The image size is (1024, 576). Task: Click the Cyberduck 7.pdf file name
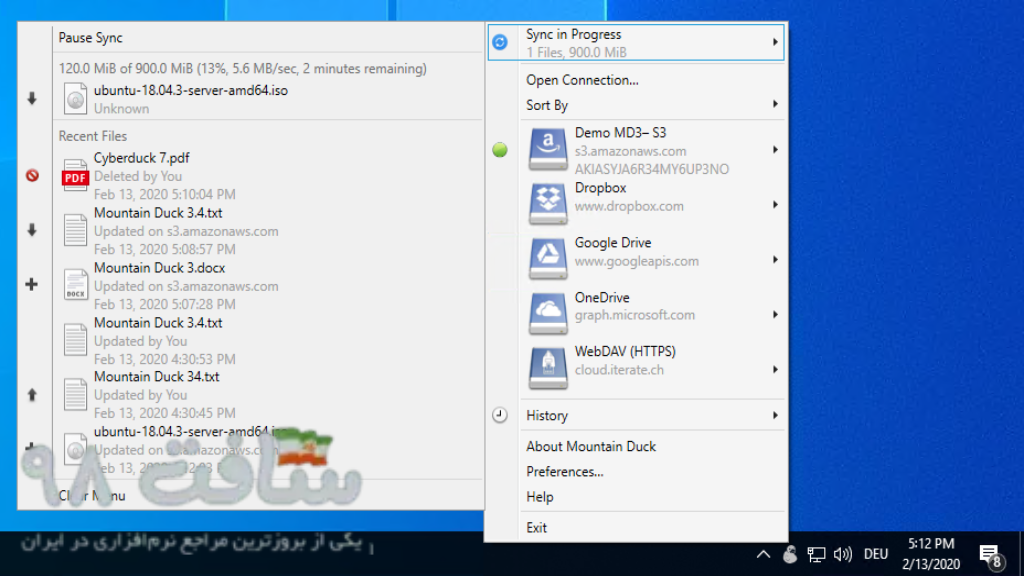[142, 158]
